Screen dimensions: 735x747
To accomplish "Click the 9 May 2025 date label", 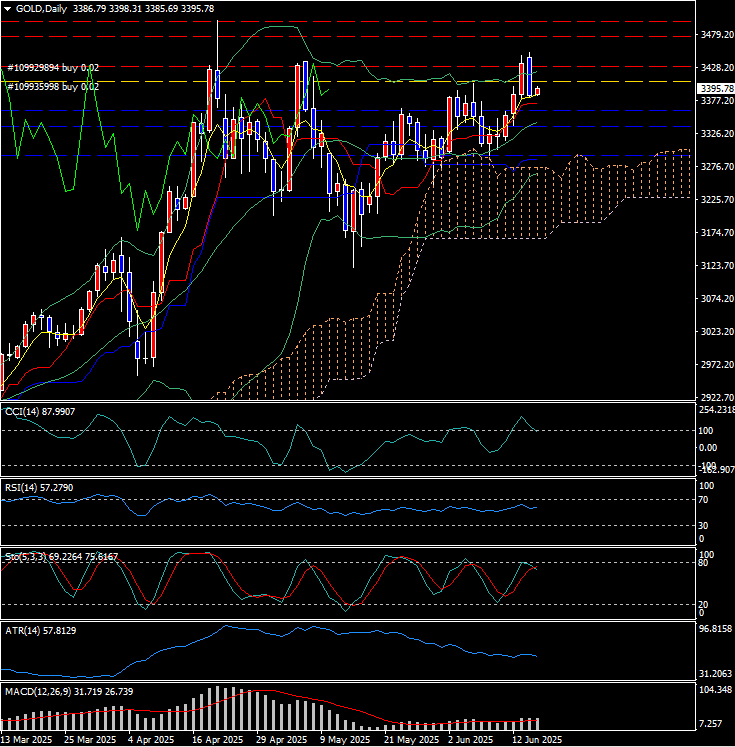I will click(345, 740).
